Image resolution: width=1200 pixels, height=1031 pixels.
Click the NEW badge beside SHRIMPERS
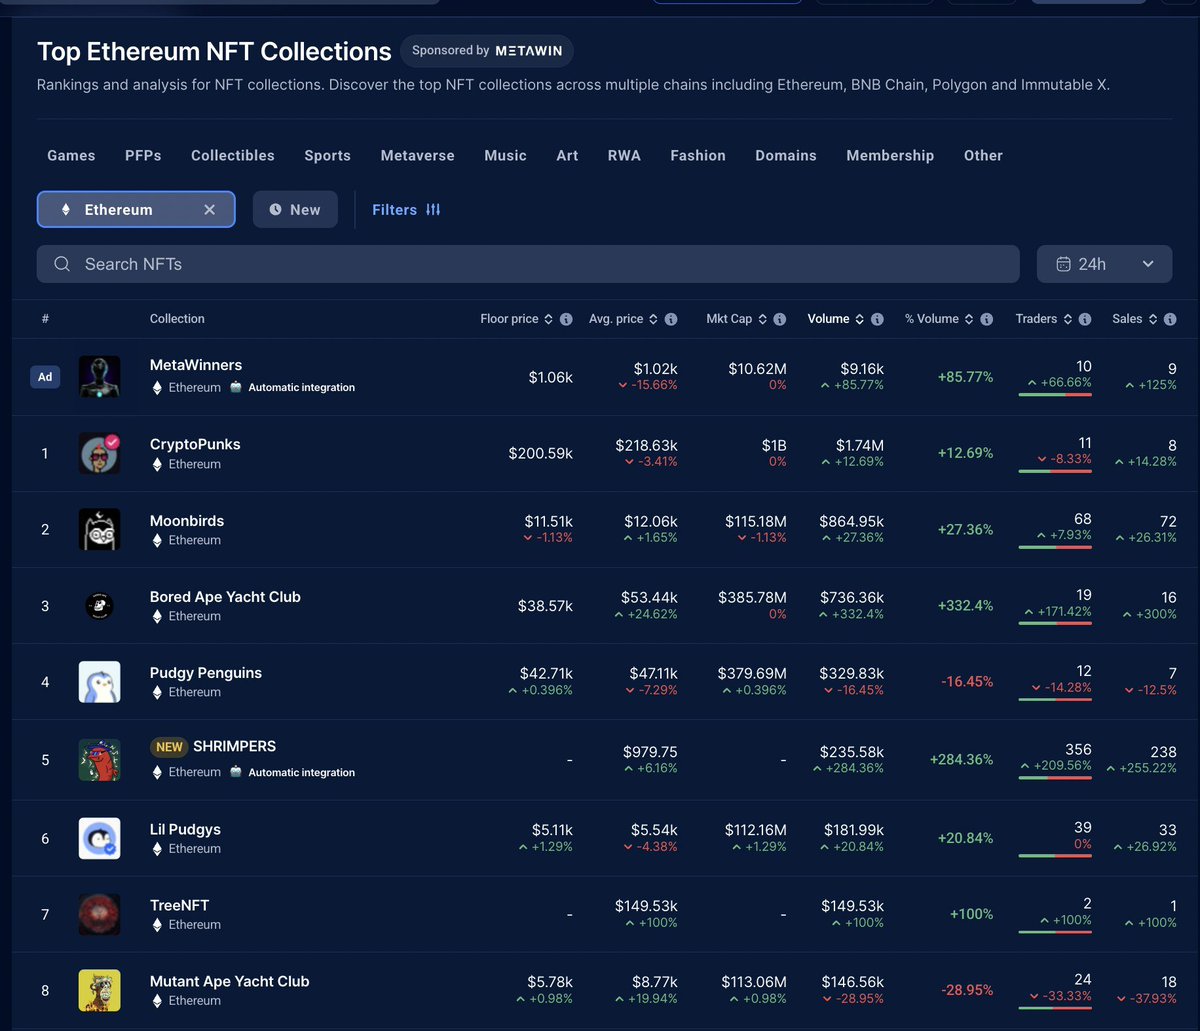(x=169, y=747)
